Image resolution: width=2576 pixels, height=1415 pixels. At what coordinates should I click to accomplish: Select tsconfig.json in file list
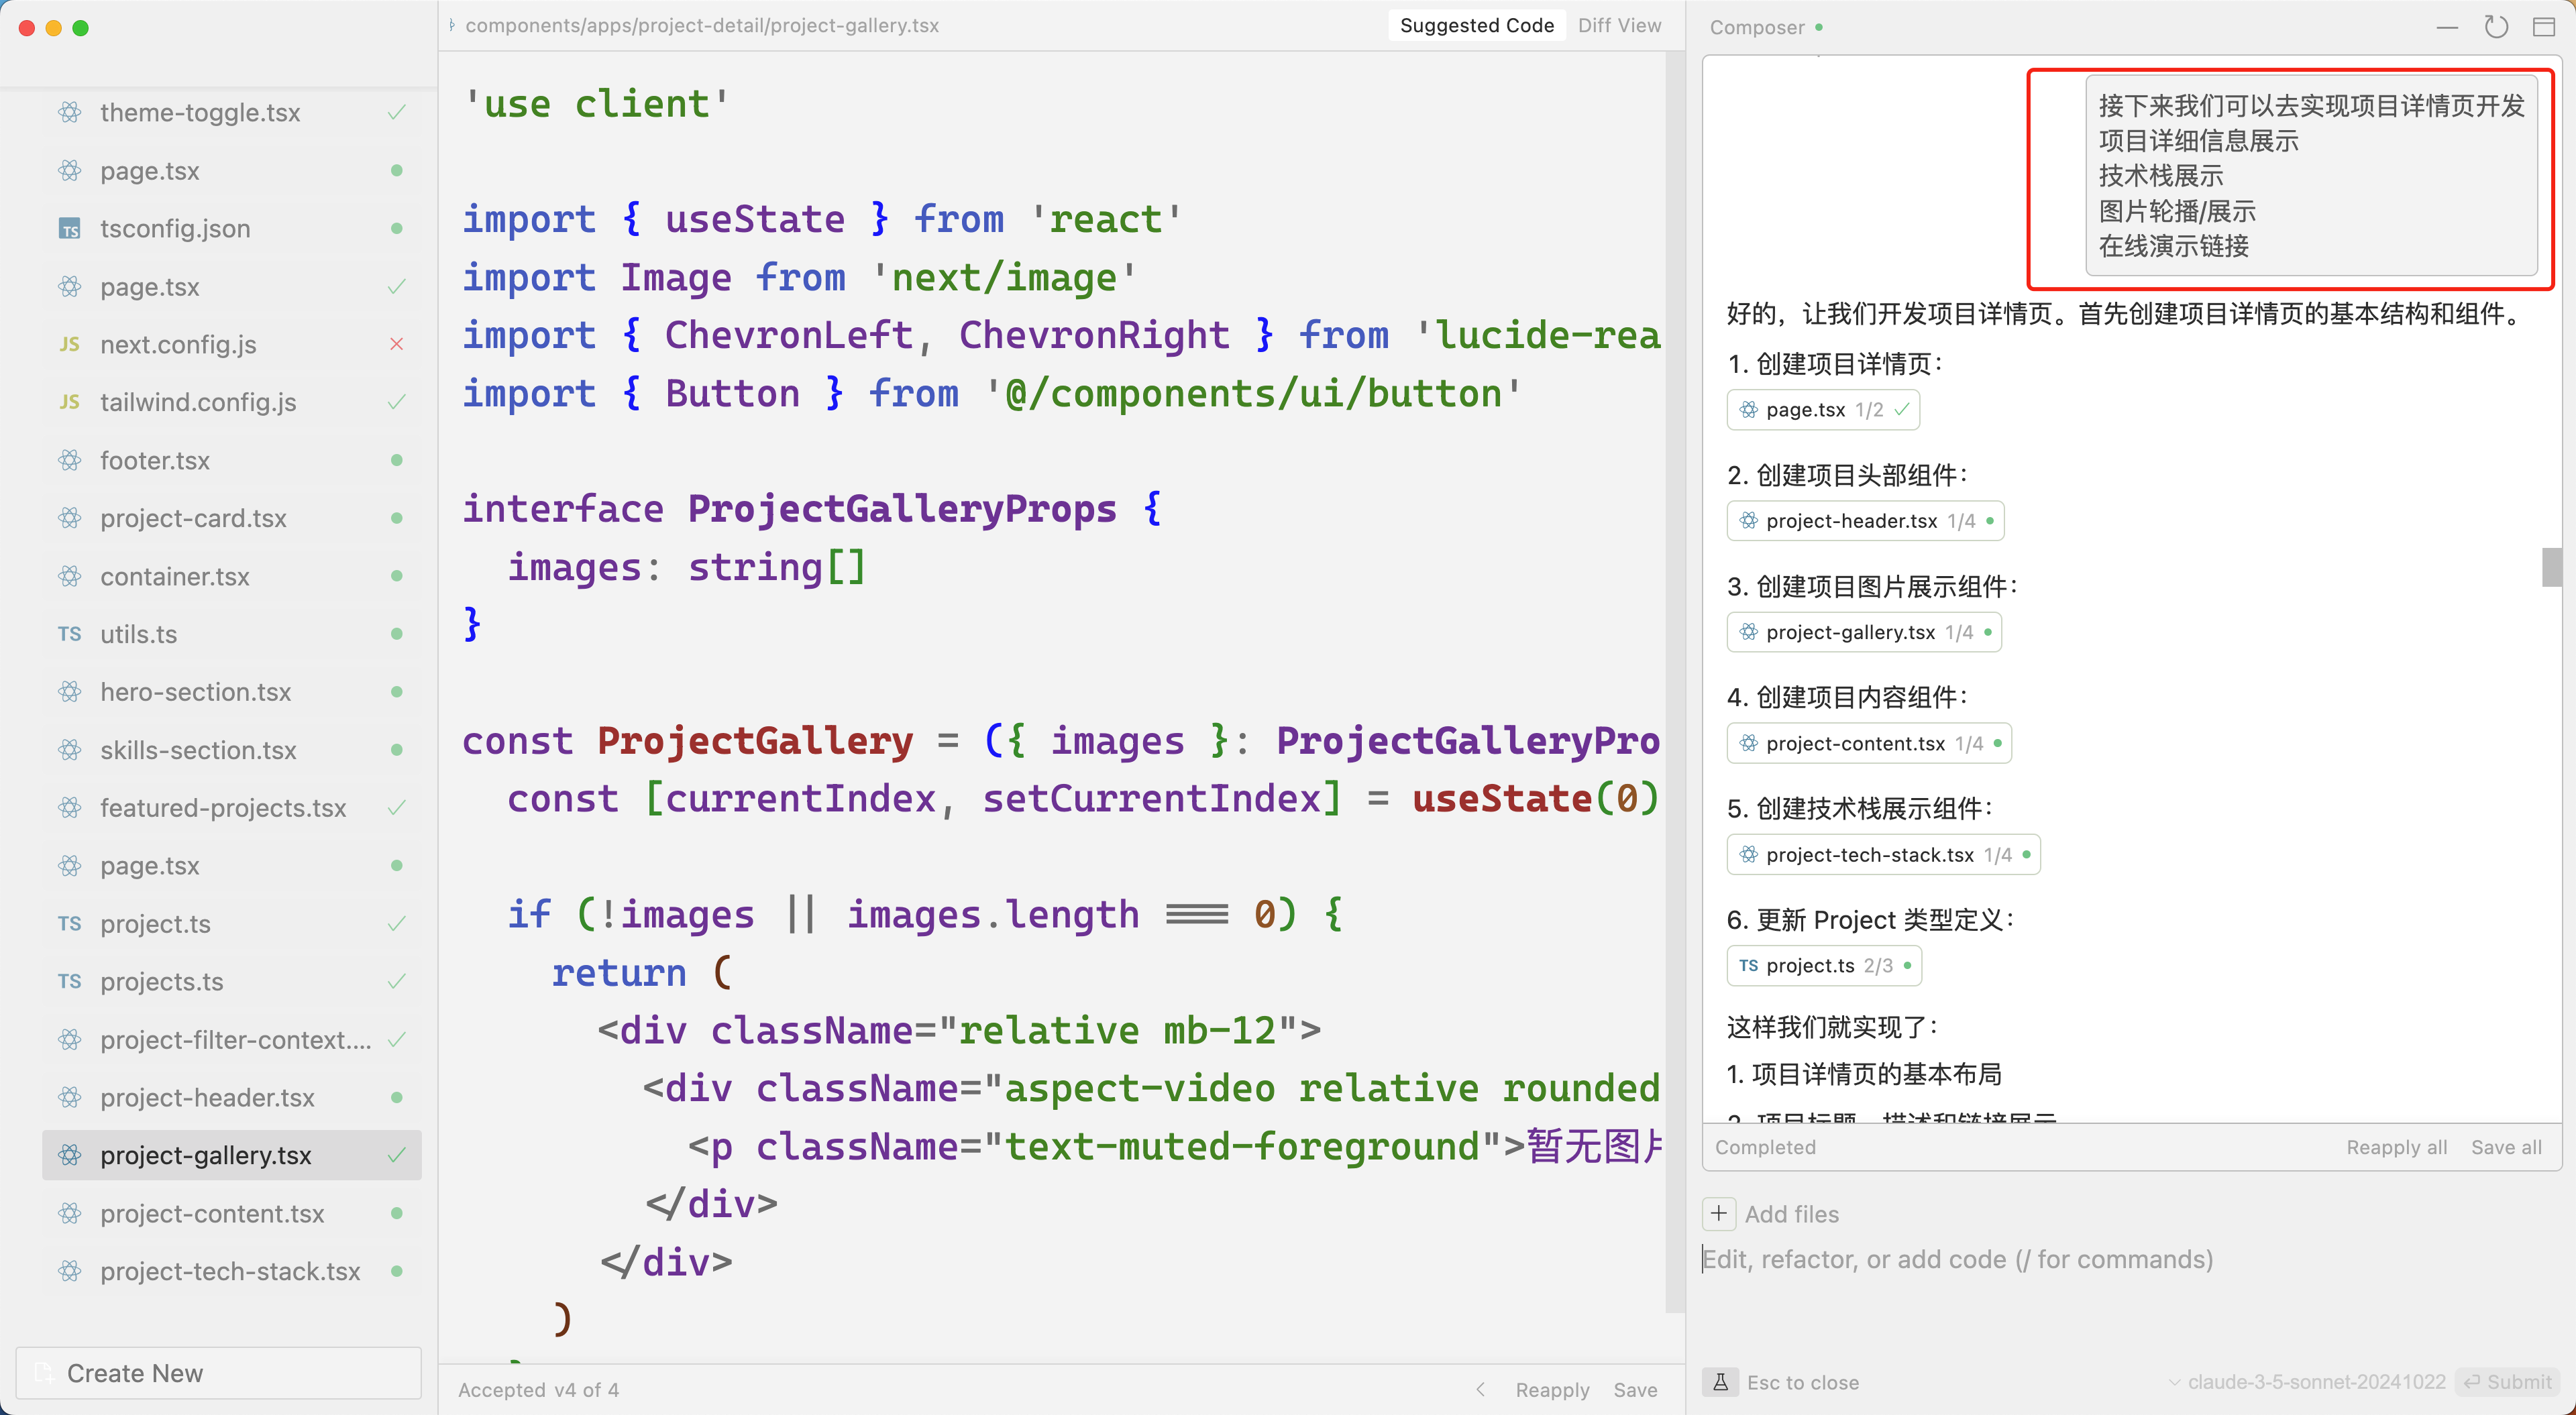(x=231, y=228)
